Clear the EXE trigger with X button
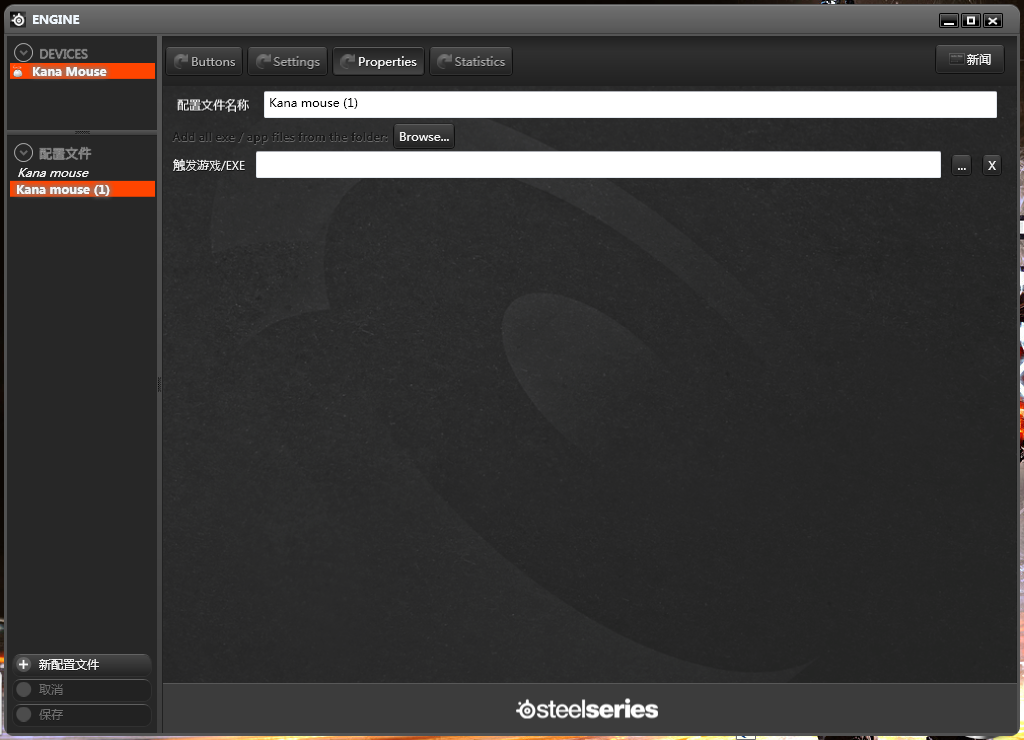The image size is (1024, 740). (x=991, y=166)
